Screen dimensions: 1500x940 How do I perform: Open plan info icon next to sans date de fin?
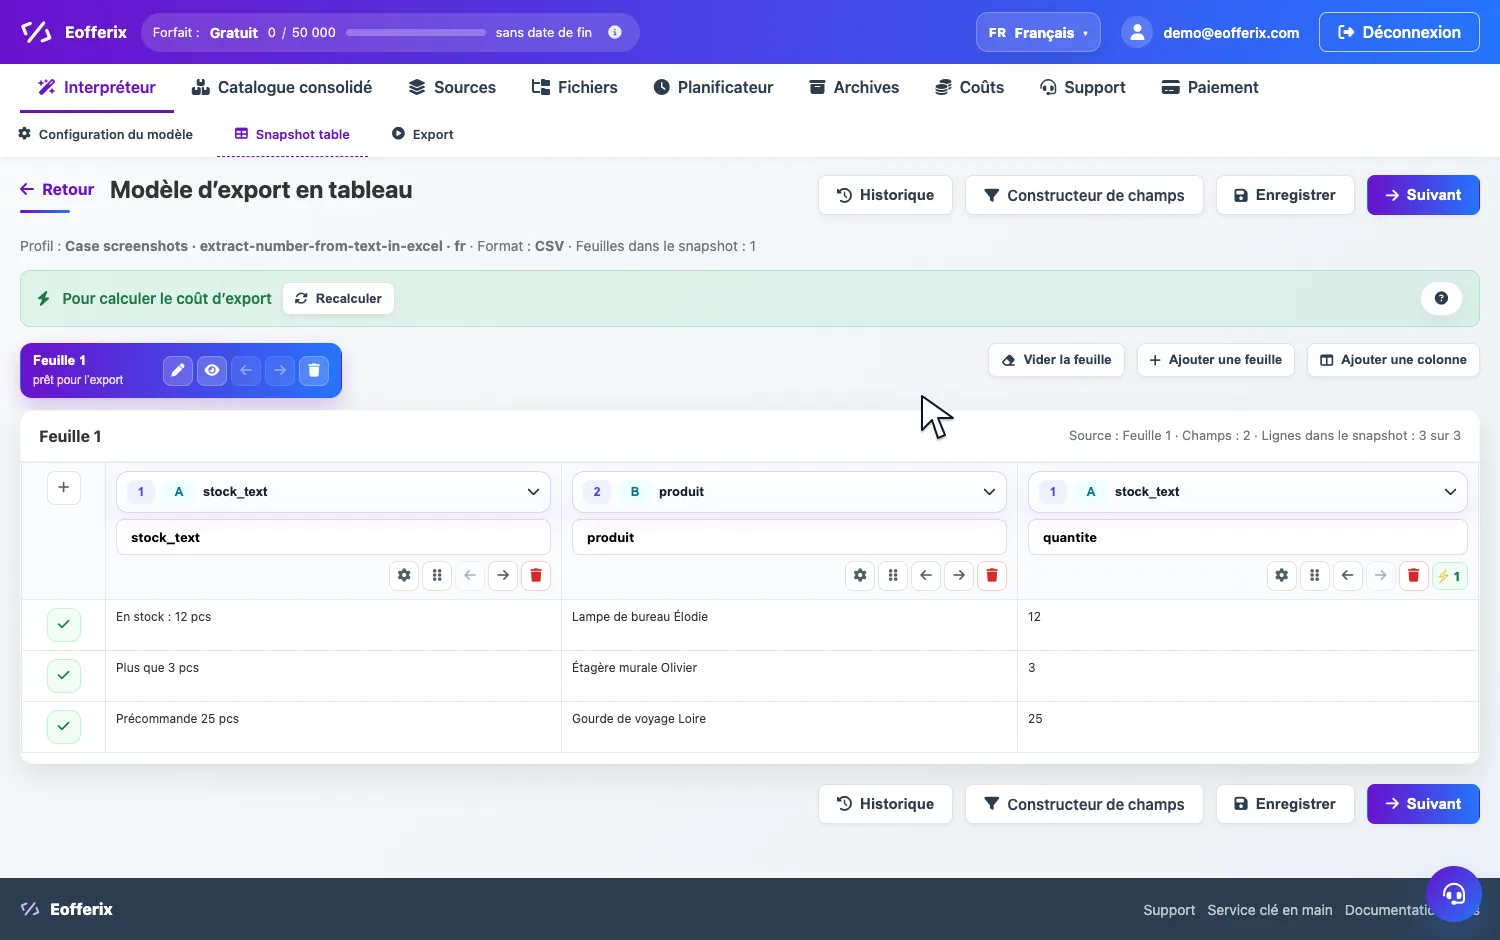pos(615,32)
